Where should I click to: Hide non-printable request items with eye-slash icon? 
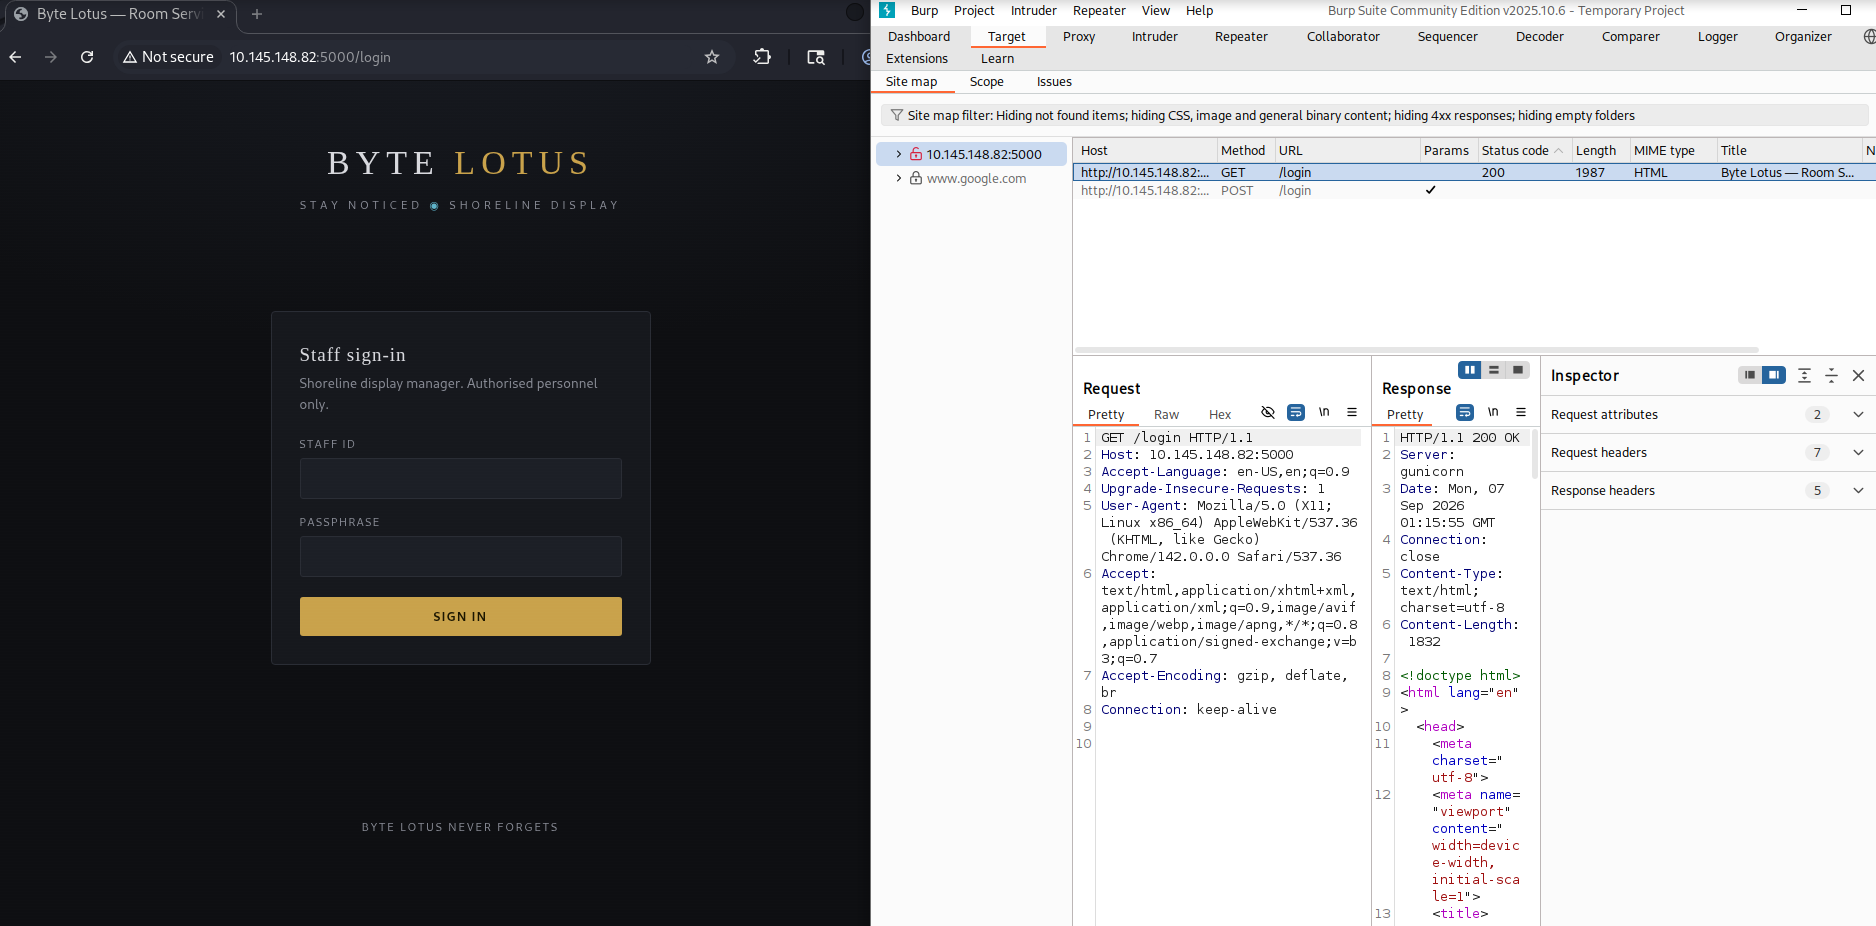[x=1268, y=412]
